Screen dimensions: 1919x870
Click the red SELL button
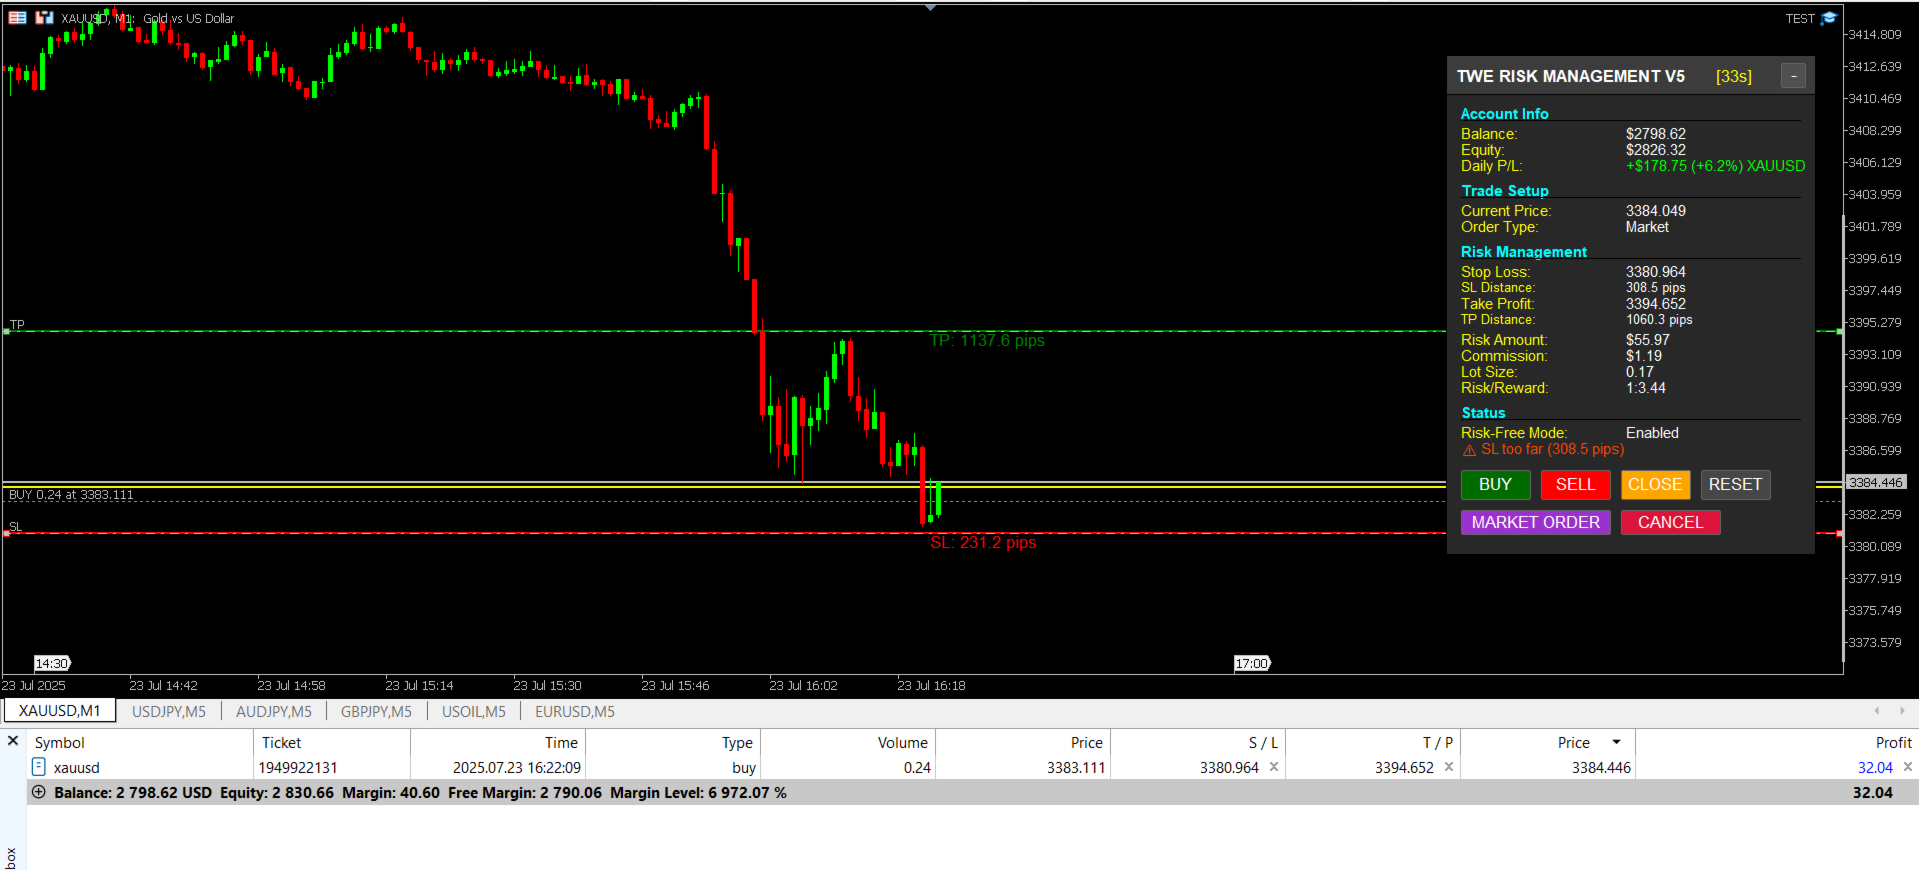point(1575,485)
